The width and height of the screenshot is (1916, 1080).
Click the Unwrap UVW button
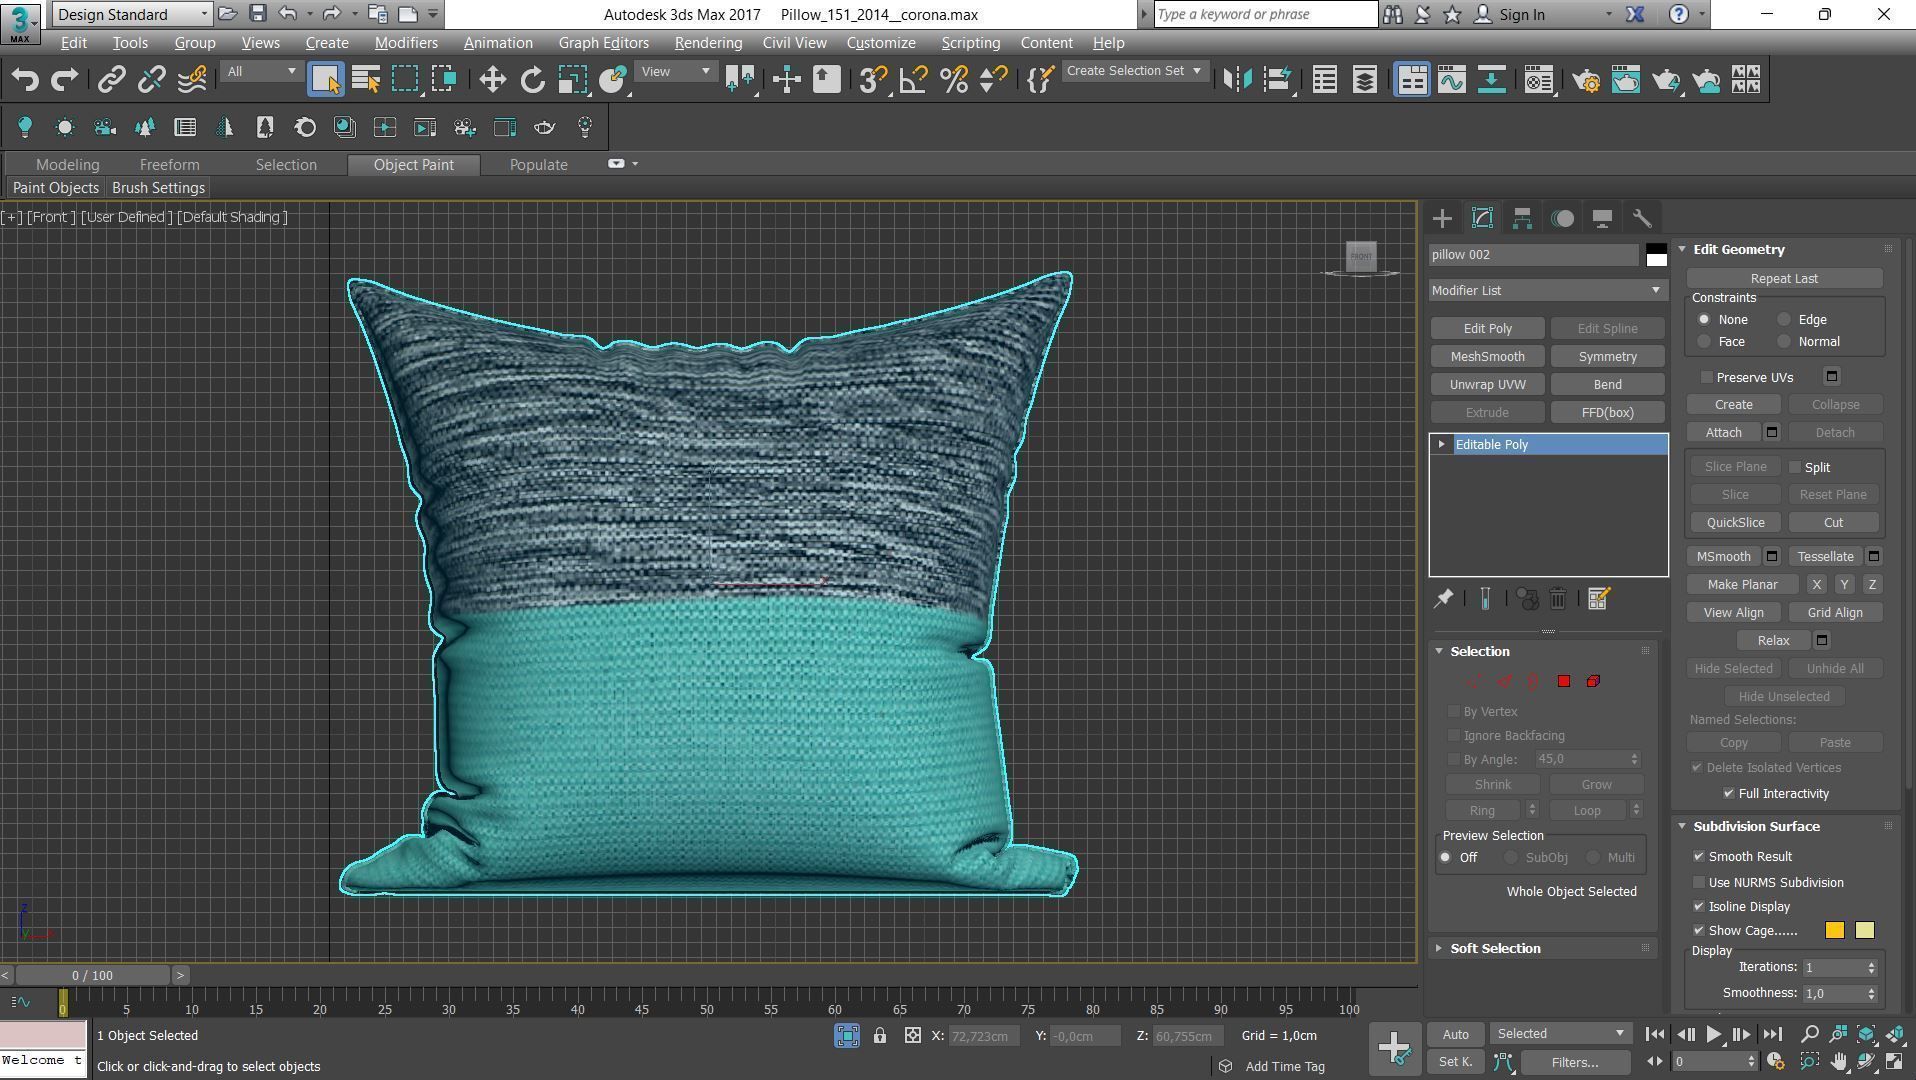tap(1487, 384)
